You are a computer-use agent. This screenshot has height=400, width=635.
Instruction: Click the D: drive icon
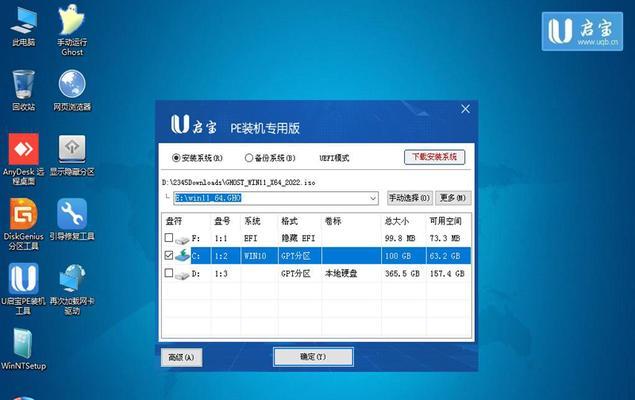coord(182,275)
